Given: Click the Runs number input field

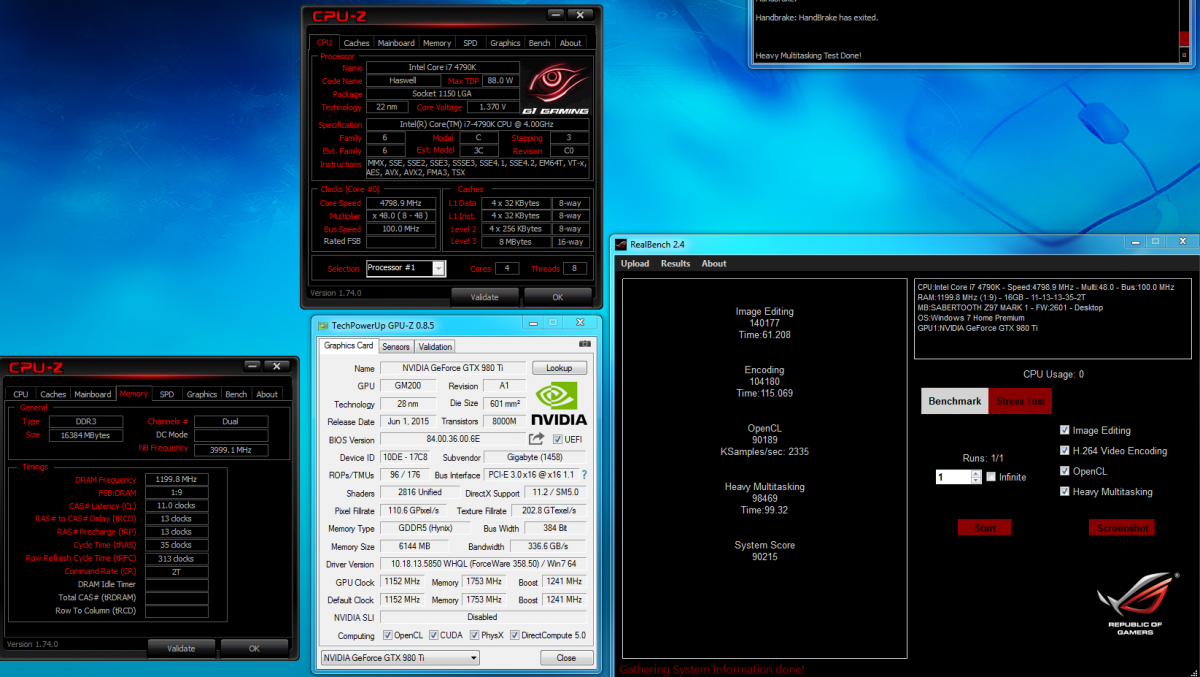Looking at the screenshot, I should coord(953,477).
